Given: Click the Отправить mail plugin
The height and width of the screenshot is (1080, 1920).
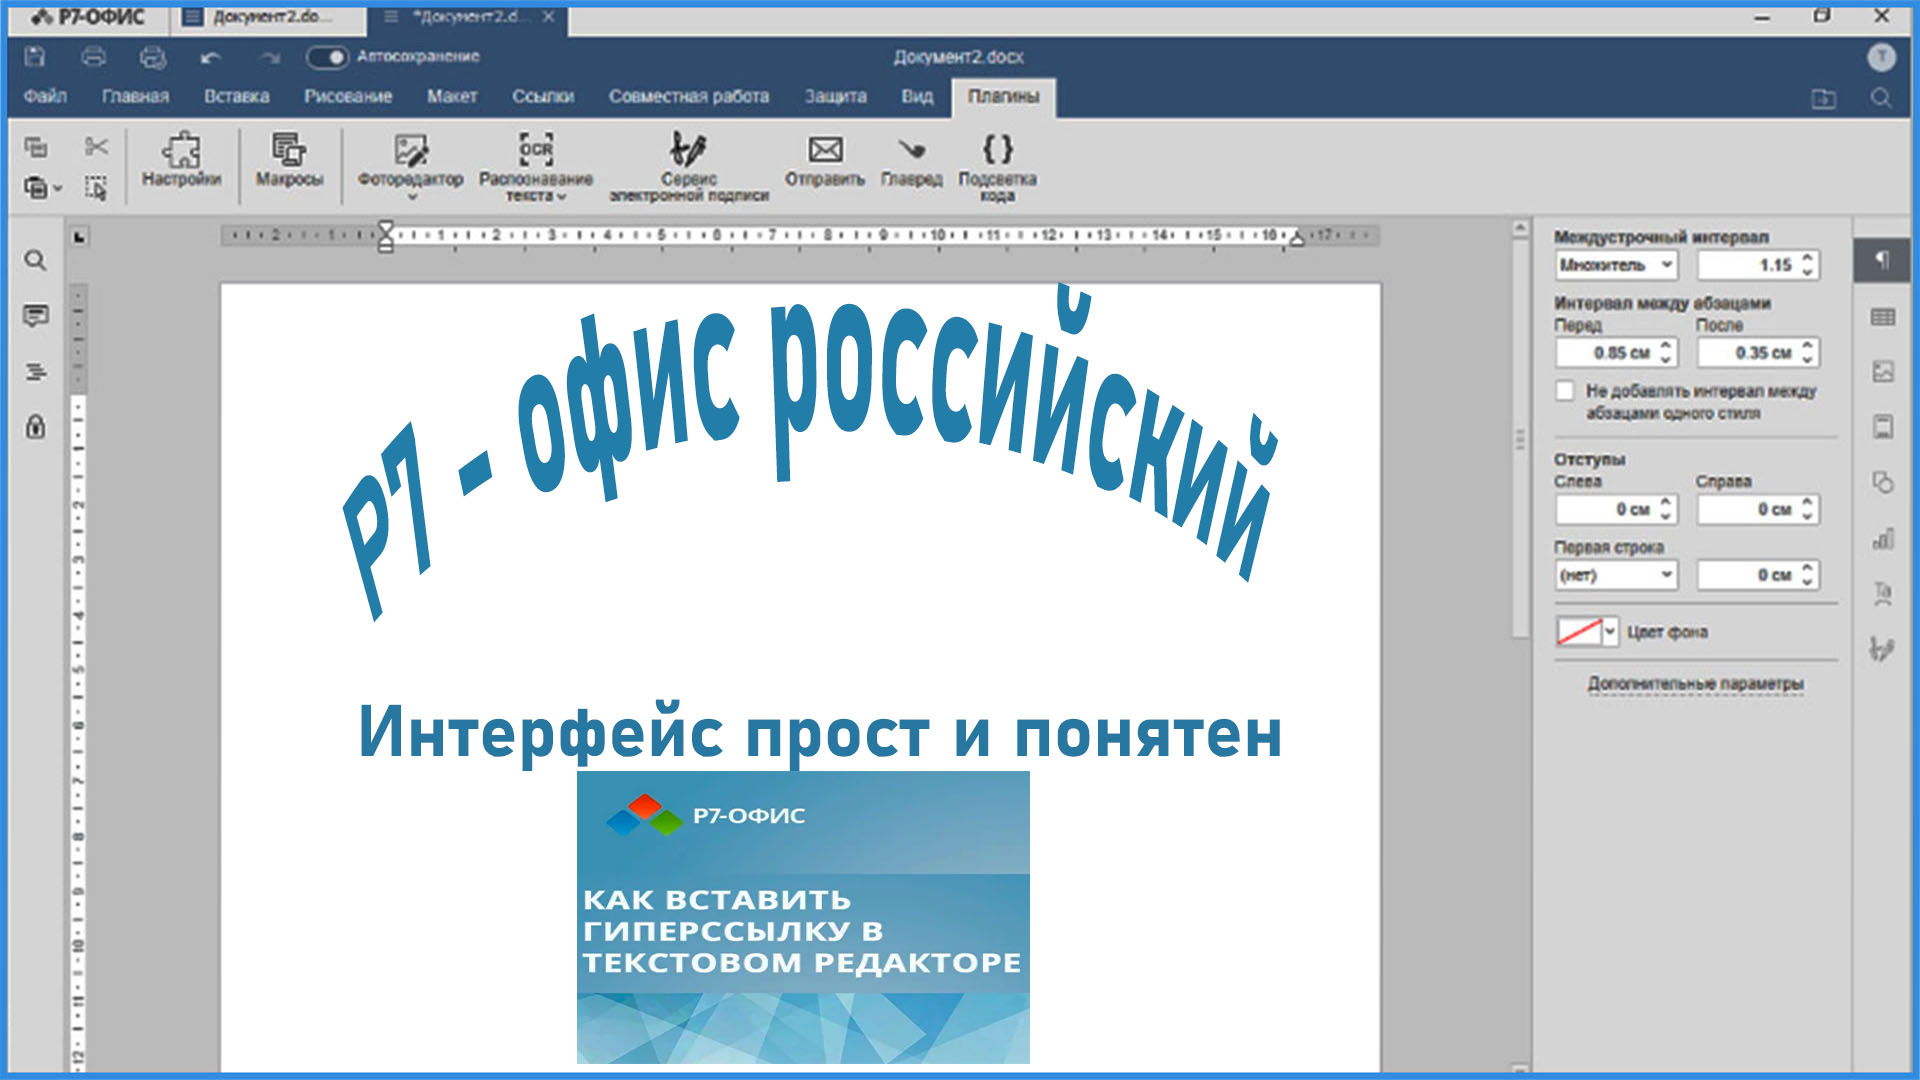Looking at the screenshot, I should click(825, 160).
